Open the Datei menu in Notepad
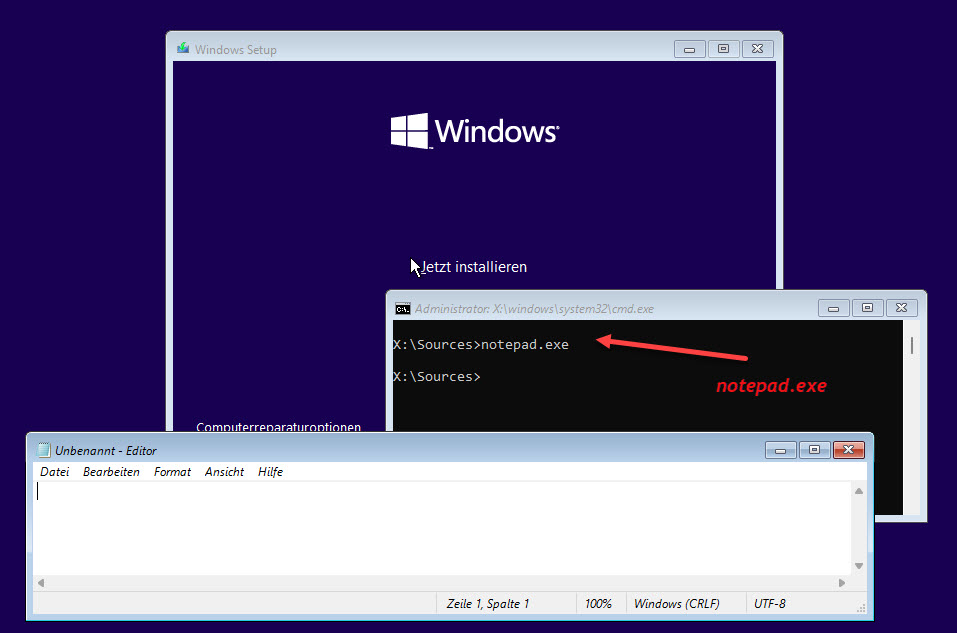 [x=54, y=471]
